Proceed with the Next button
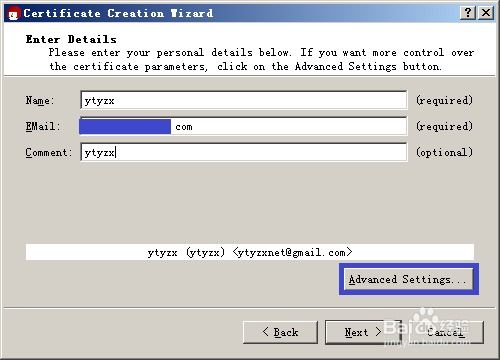The height and width of the screenshot is (360, 500). (x=363, y=332)
